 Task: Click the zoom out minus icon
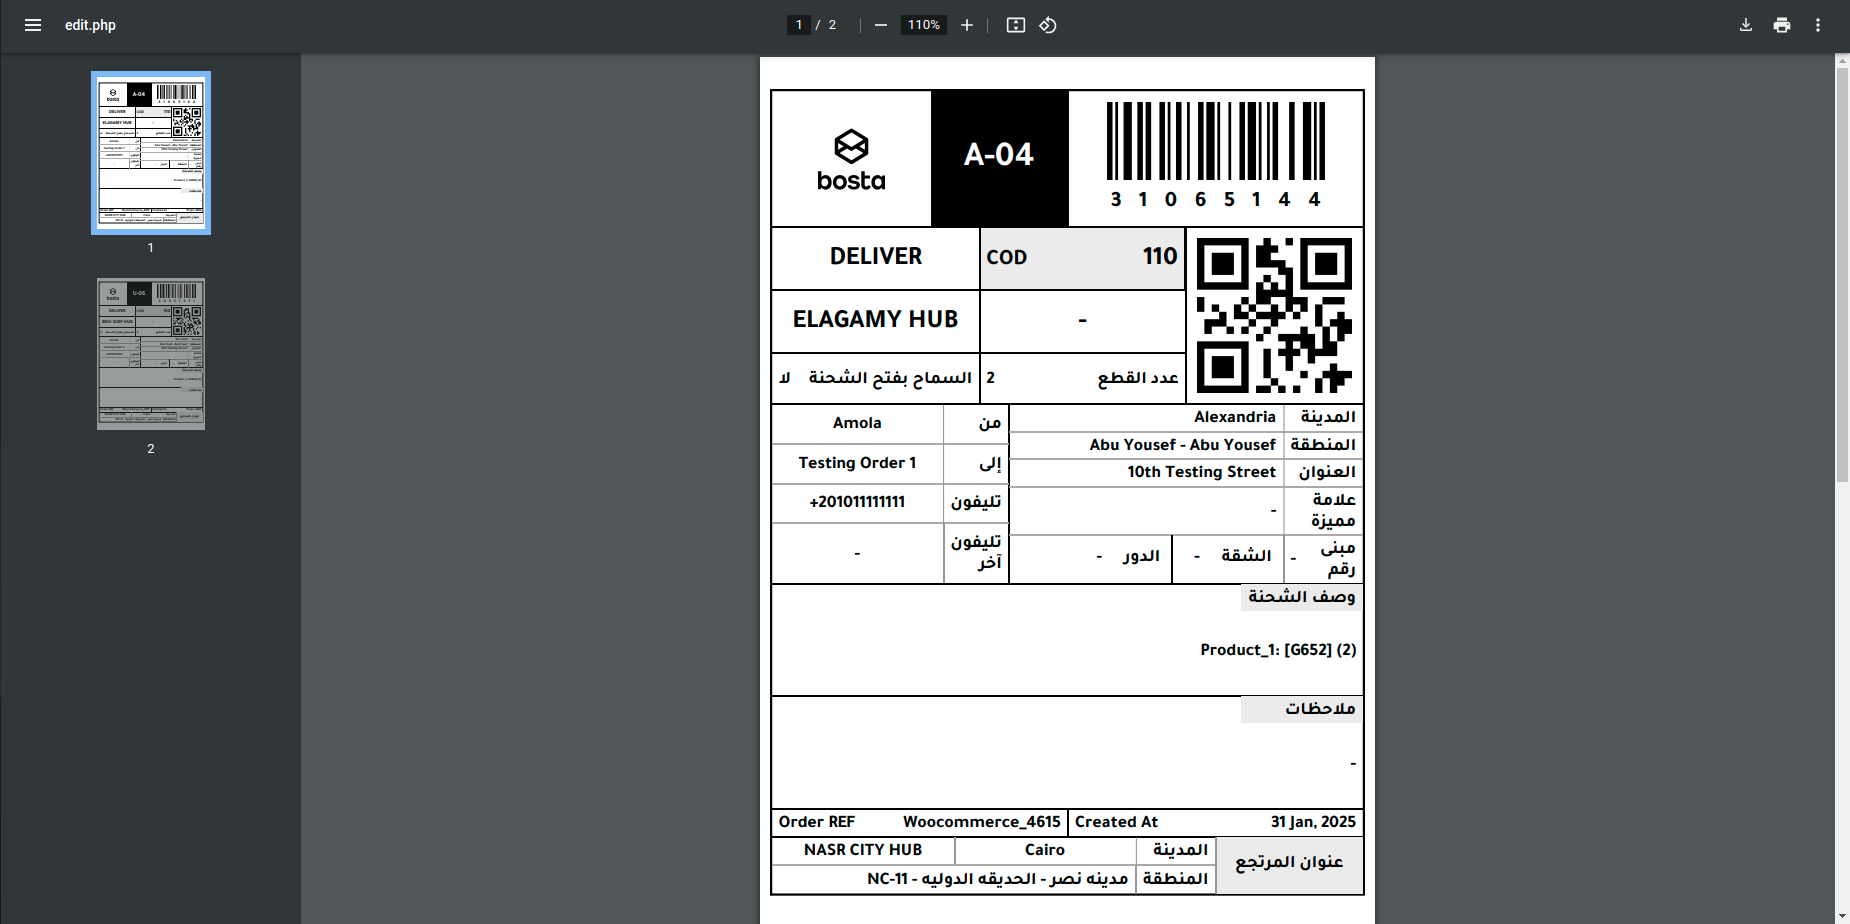pos(880,25)
